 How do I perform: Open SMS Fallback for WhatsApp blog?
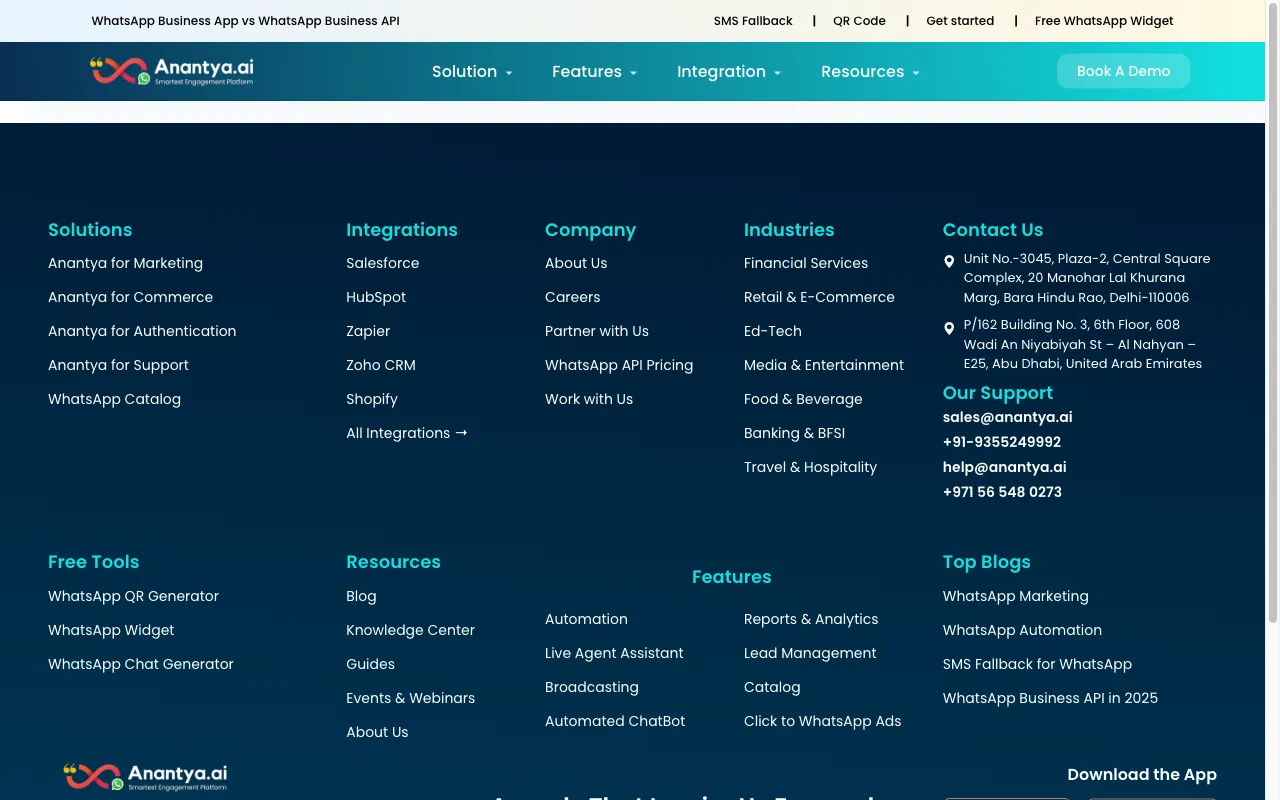point(1037,664)
